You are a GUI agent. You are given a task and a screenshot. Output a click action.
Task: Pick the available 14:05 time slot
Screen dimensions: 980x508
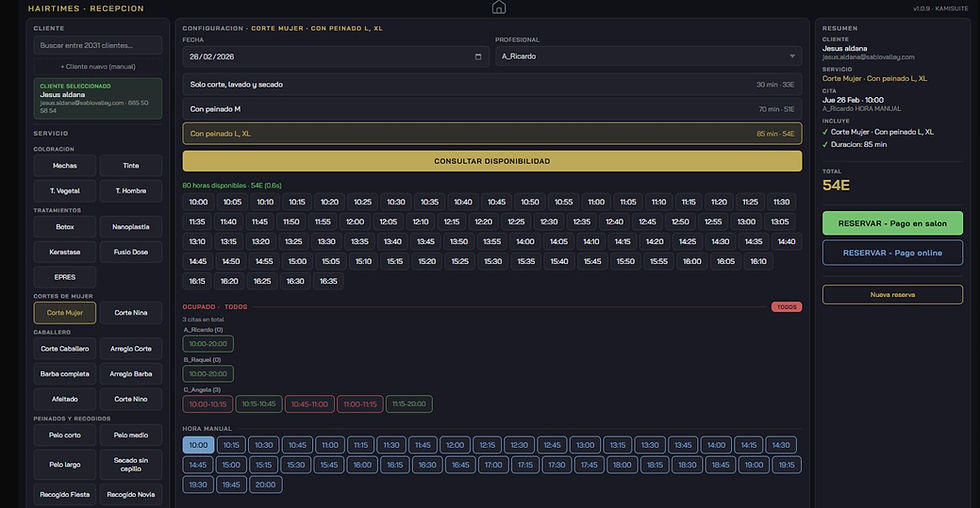tap(559, 241)
